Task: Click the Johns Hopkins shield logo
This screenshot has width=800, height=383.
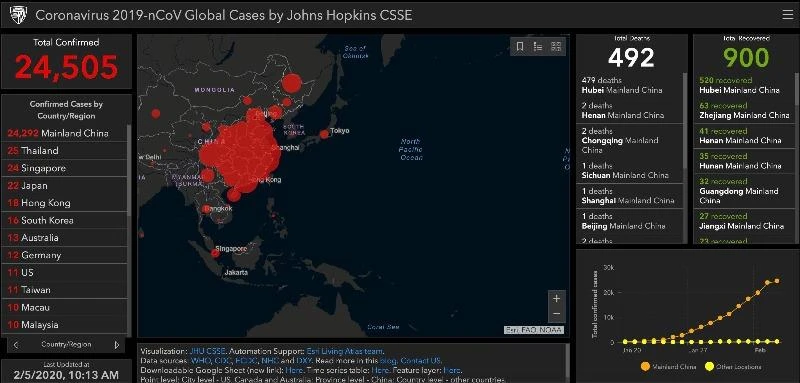Action: [18, 15]
